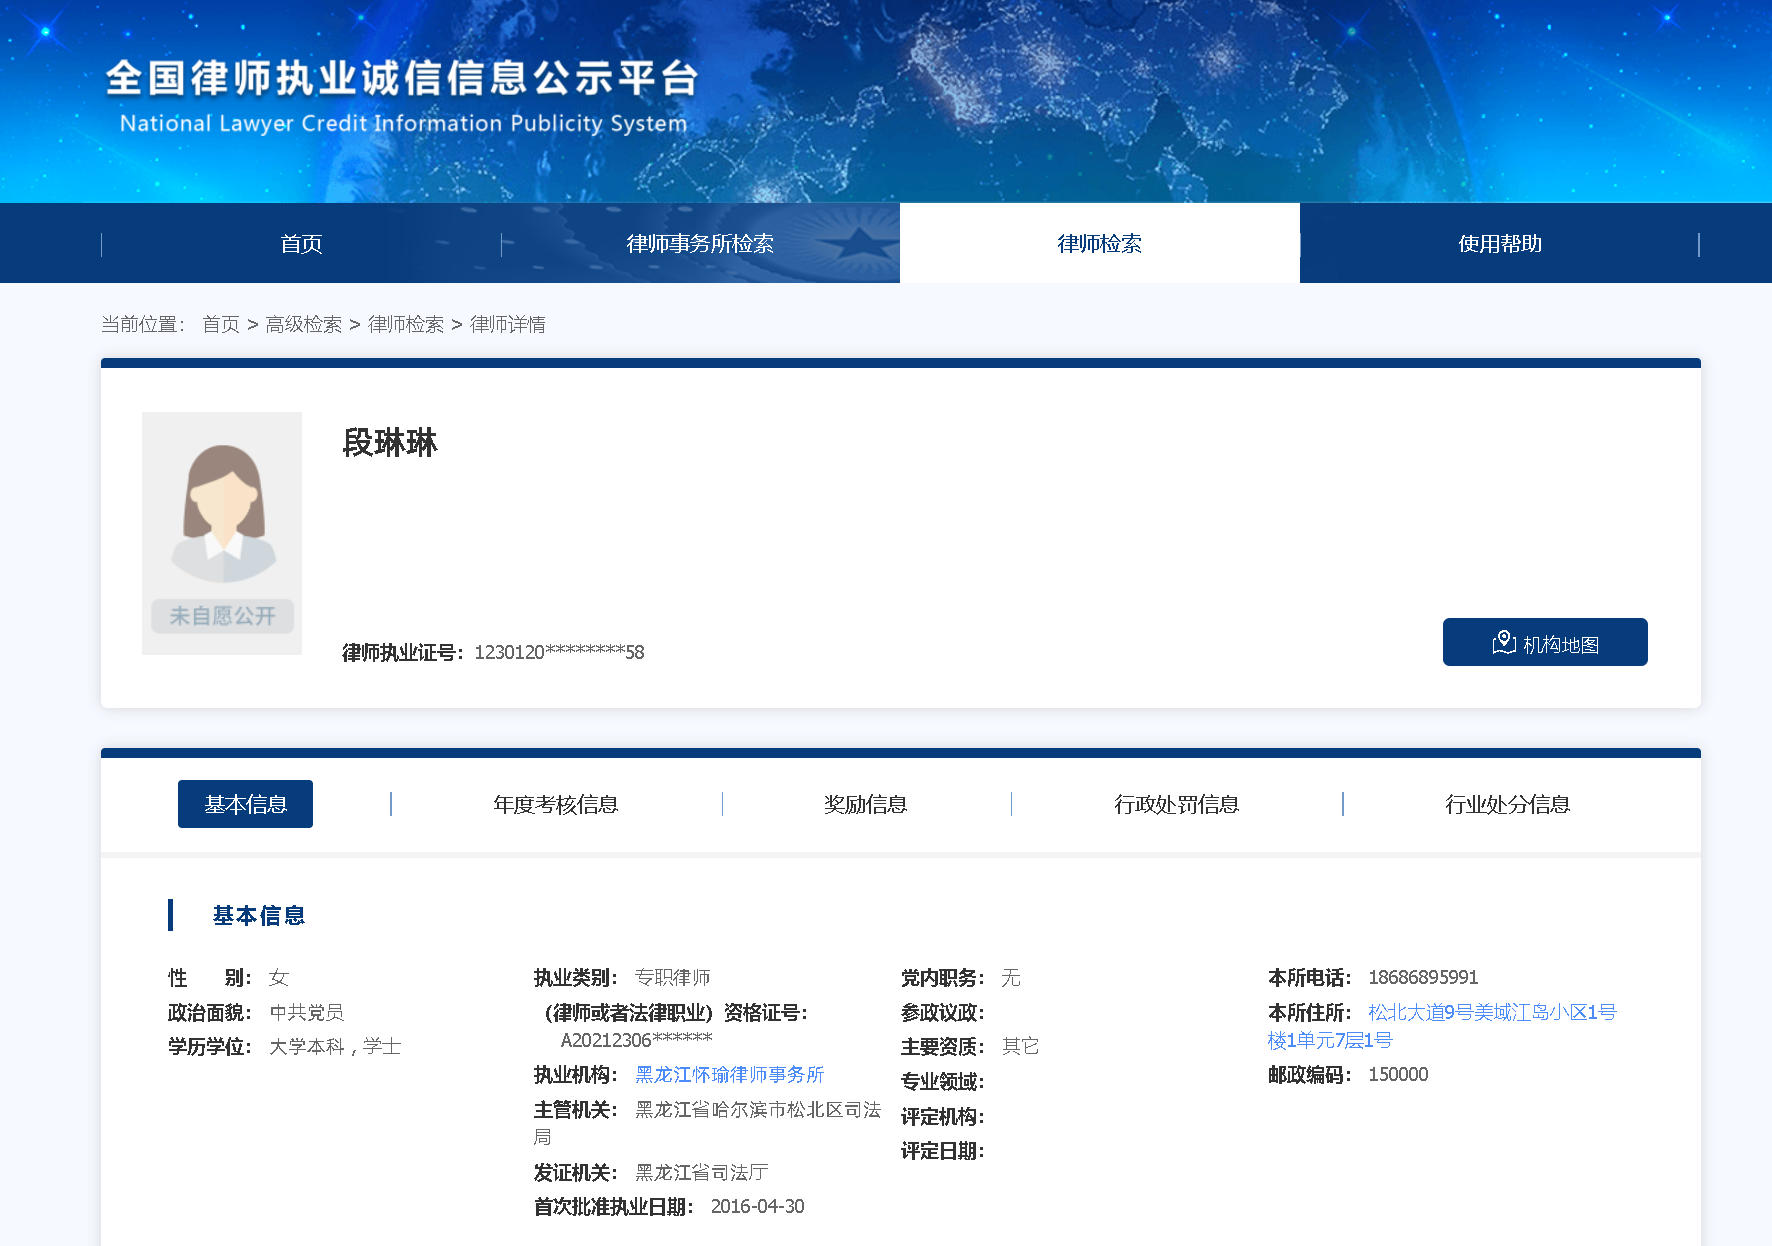Select the 律师检索 navigation tab
The width and height of the screenshot is (1772, 1246).
click(1100, 244)
